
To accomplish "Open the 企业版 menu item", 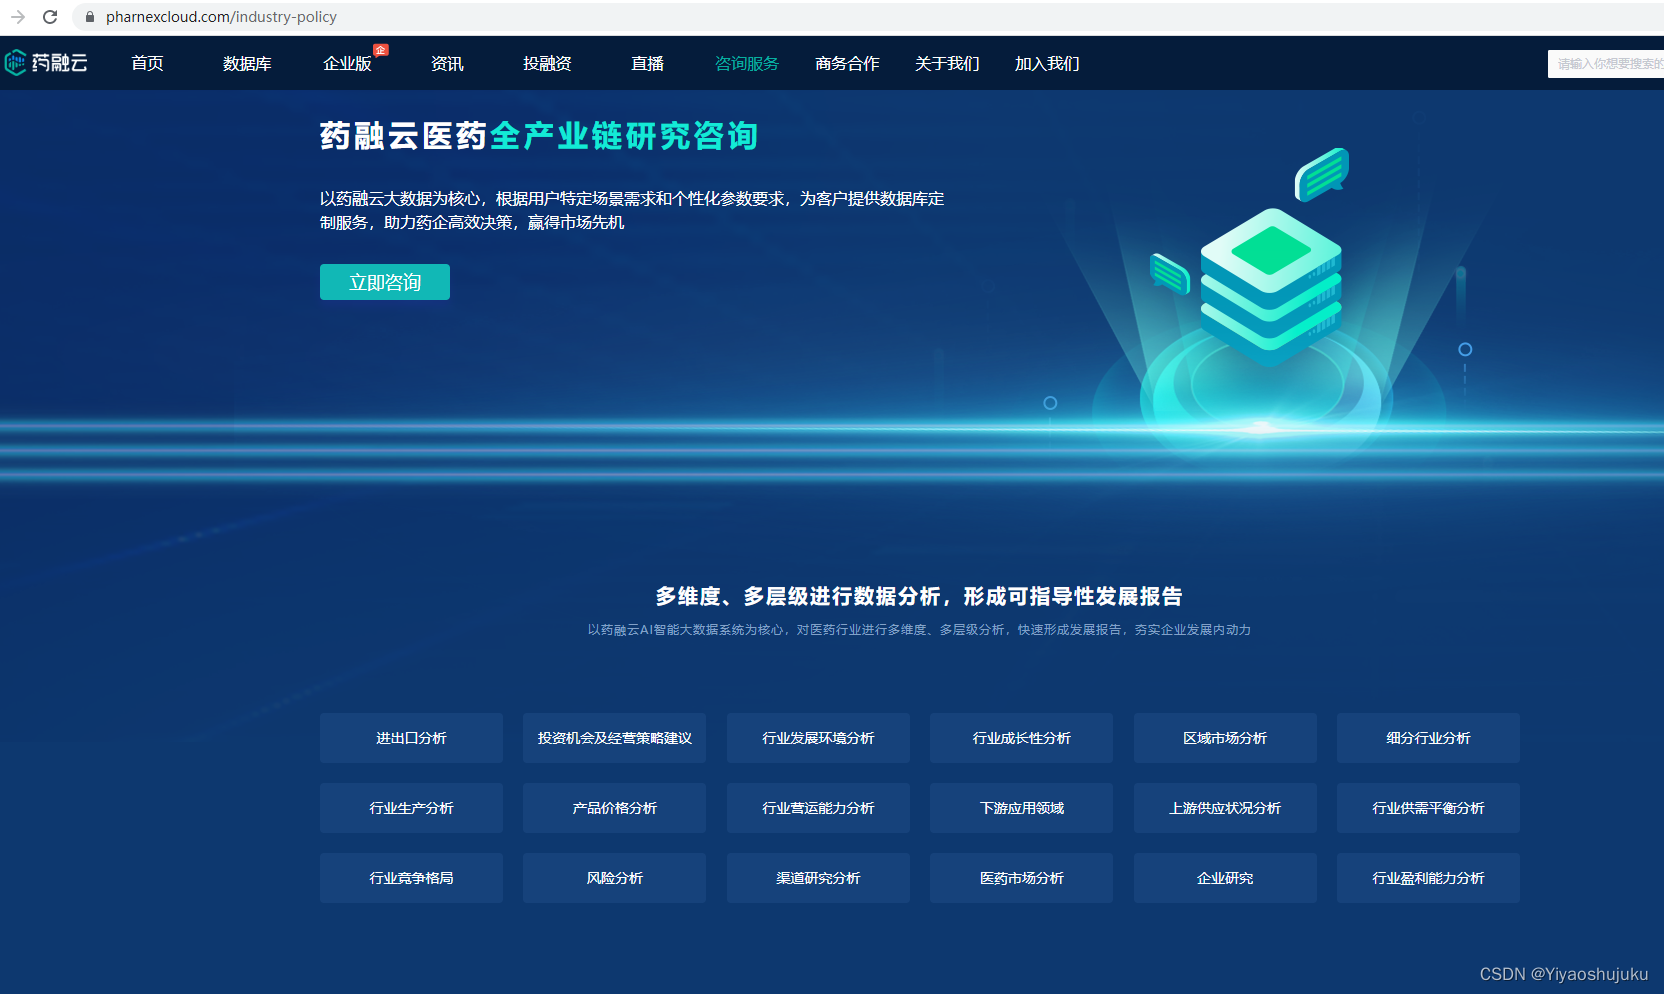I will [347, 64].
